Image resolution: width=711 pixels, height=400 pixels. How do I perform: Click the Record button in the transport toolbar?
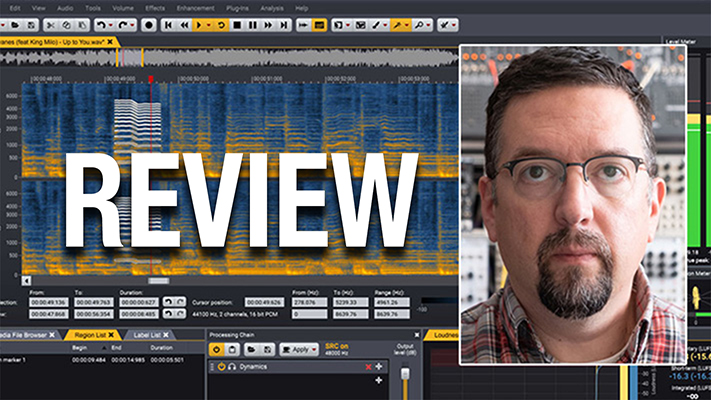click(148, 24)
